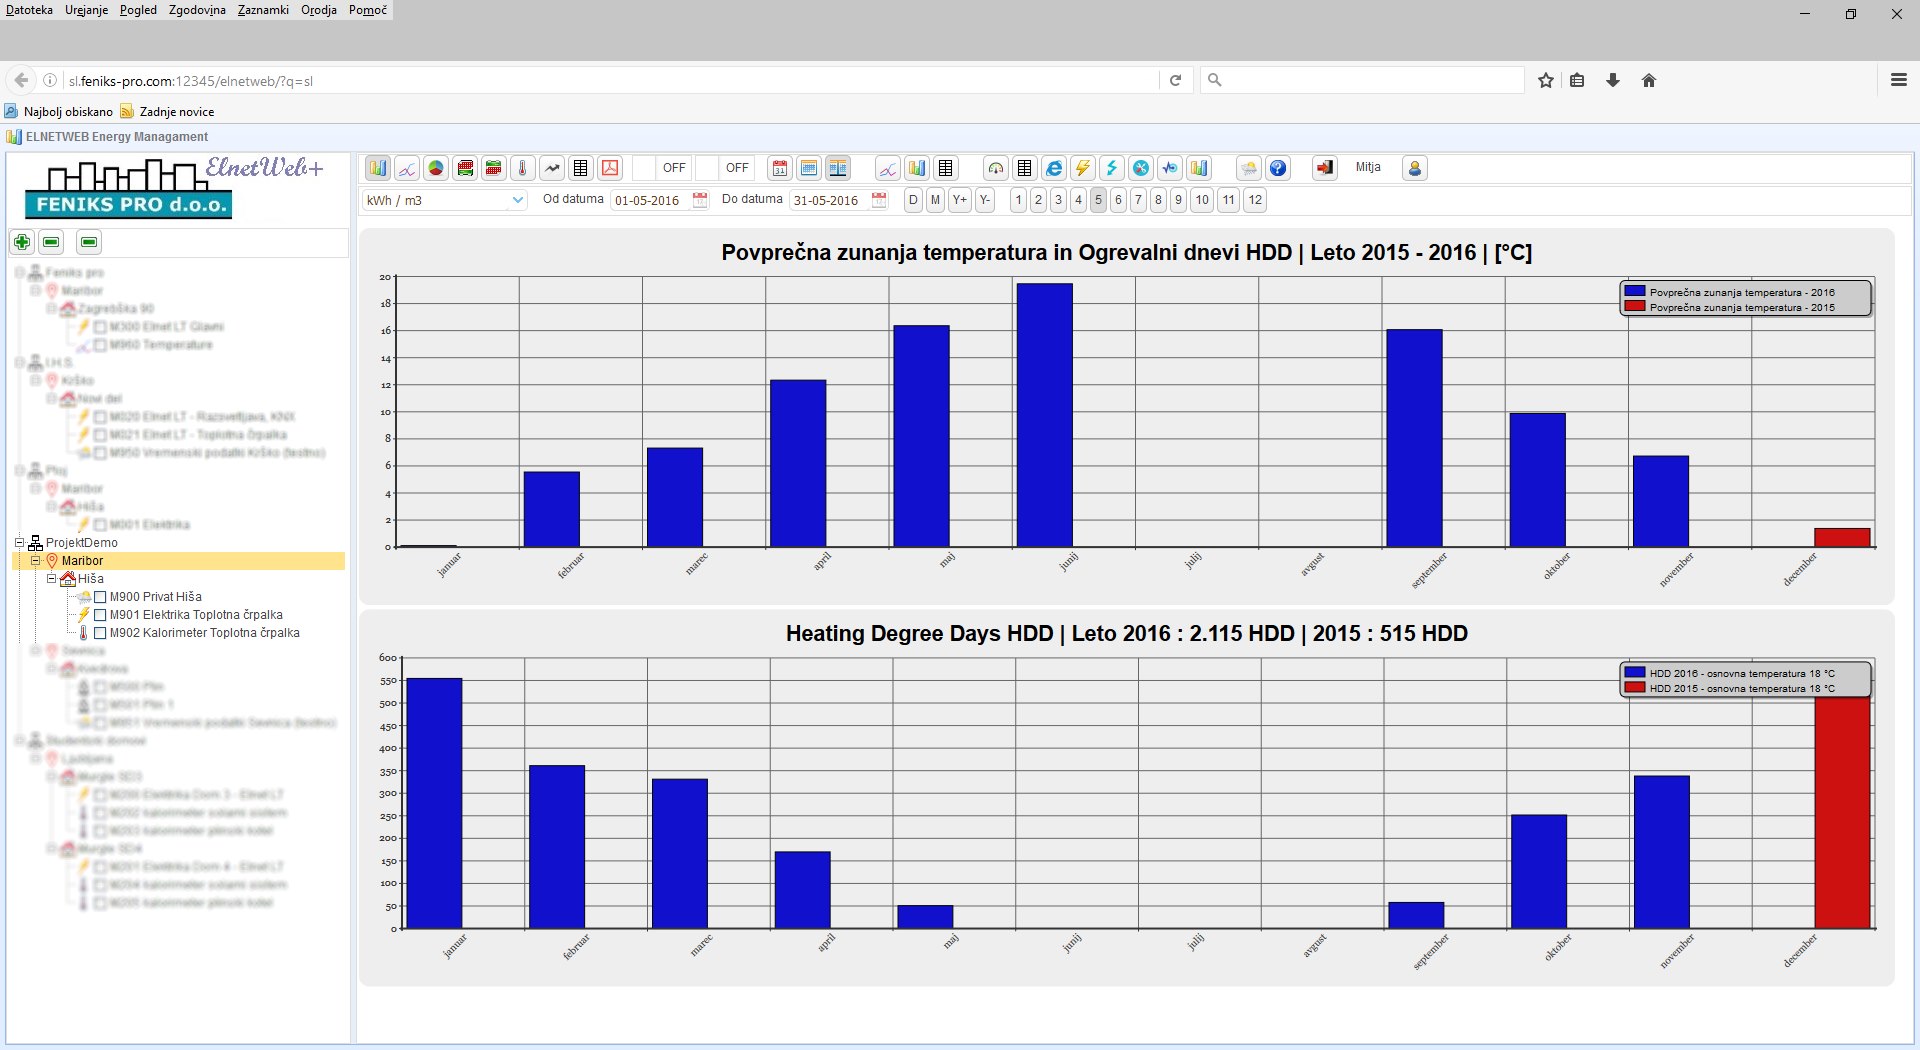Click the pulse waveform icon
Image resolution: width=1920 pixels, height=1050 pixels.
(x=1169, y=168)
